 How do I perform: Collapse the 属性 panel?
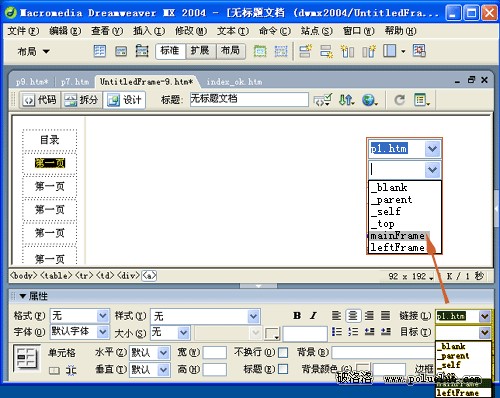coord(23,296)
